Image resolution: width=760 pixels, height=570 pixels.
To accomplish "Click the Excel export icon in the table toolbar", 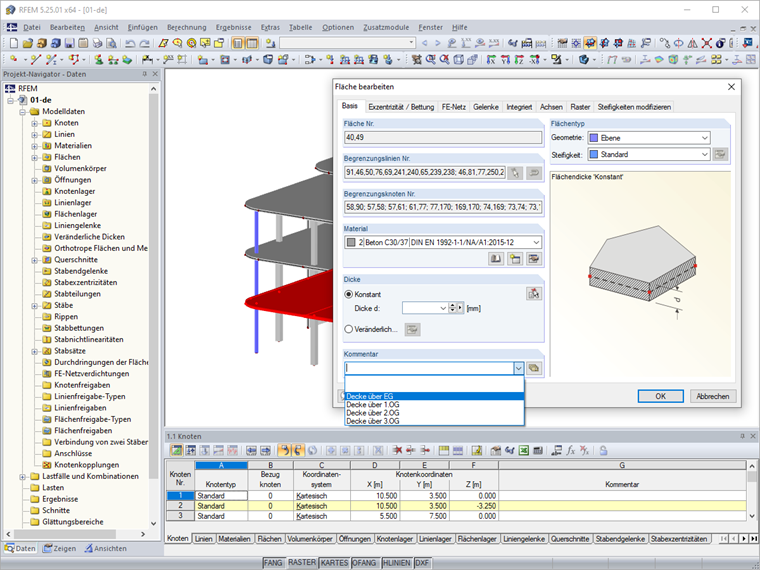I will click(x=523, y=450).
